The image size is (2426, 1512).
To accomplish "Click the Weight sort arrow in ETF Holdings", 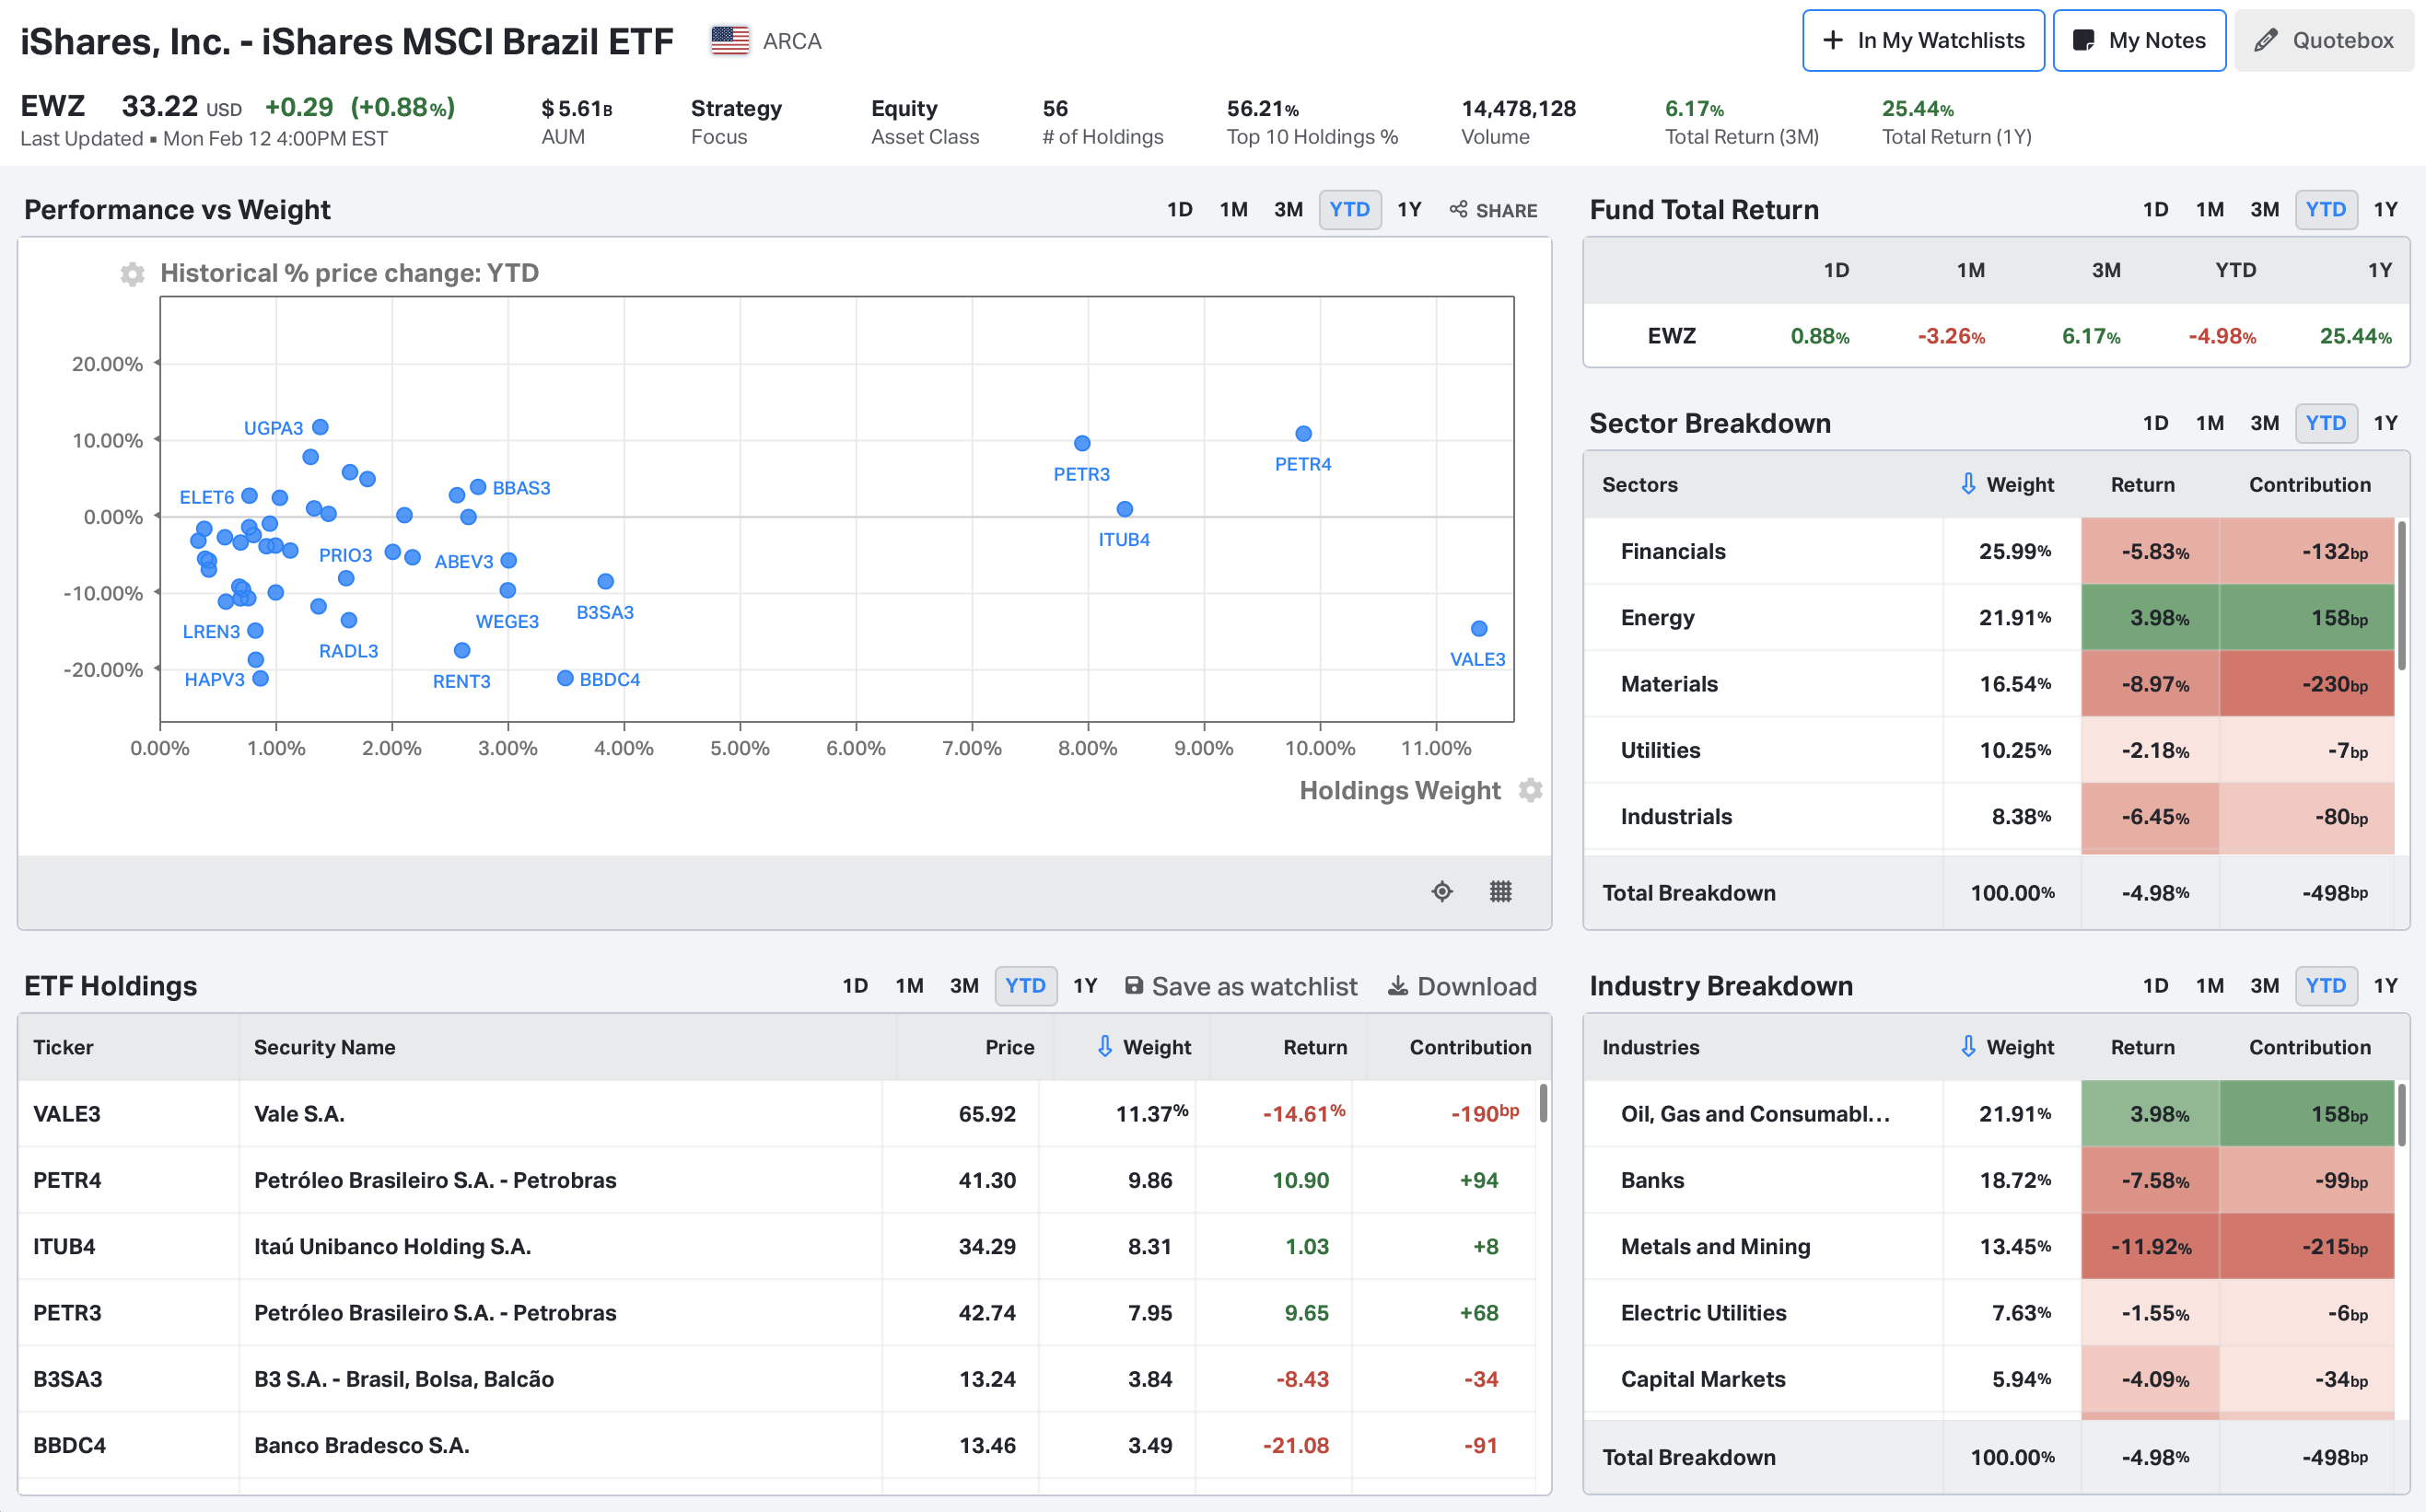I will (1105, 1046).
